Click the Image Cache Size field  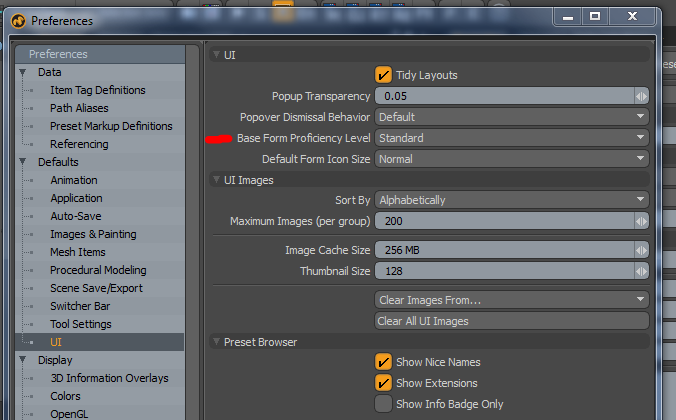(504, 250)
